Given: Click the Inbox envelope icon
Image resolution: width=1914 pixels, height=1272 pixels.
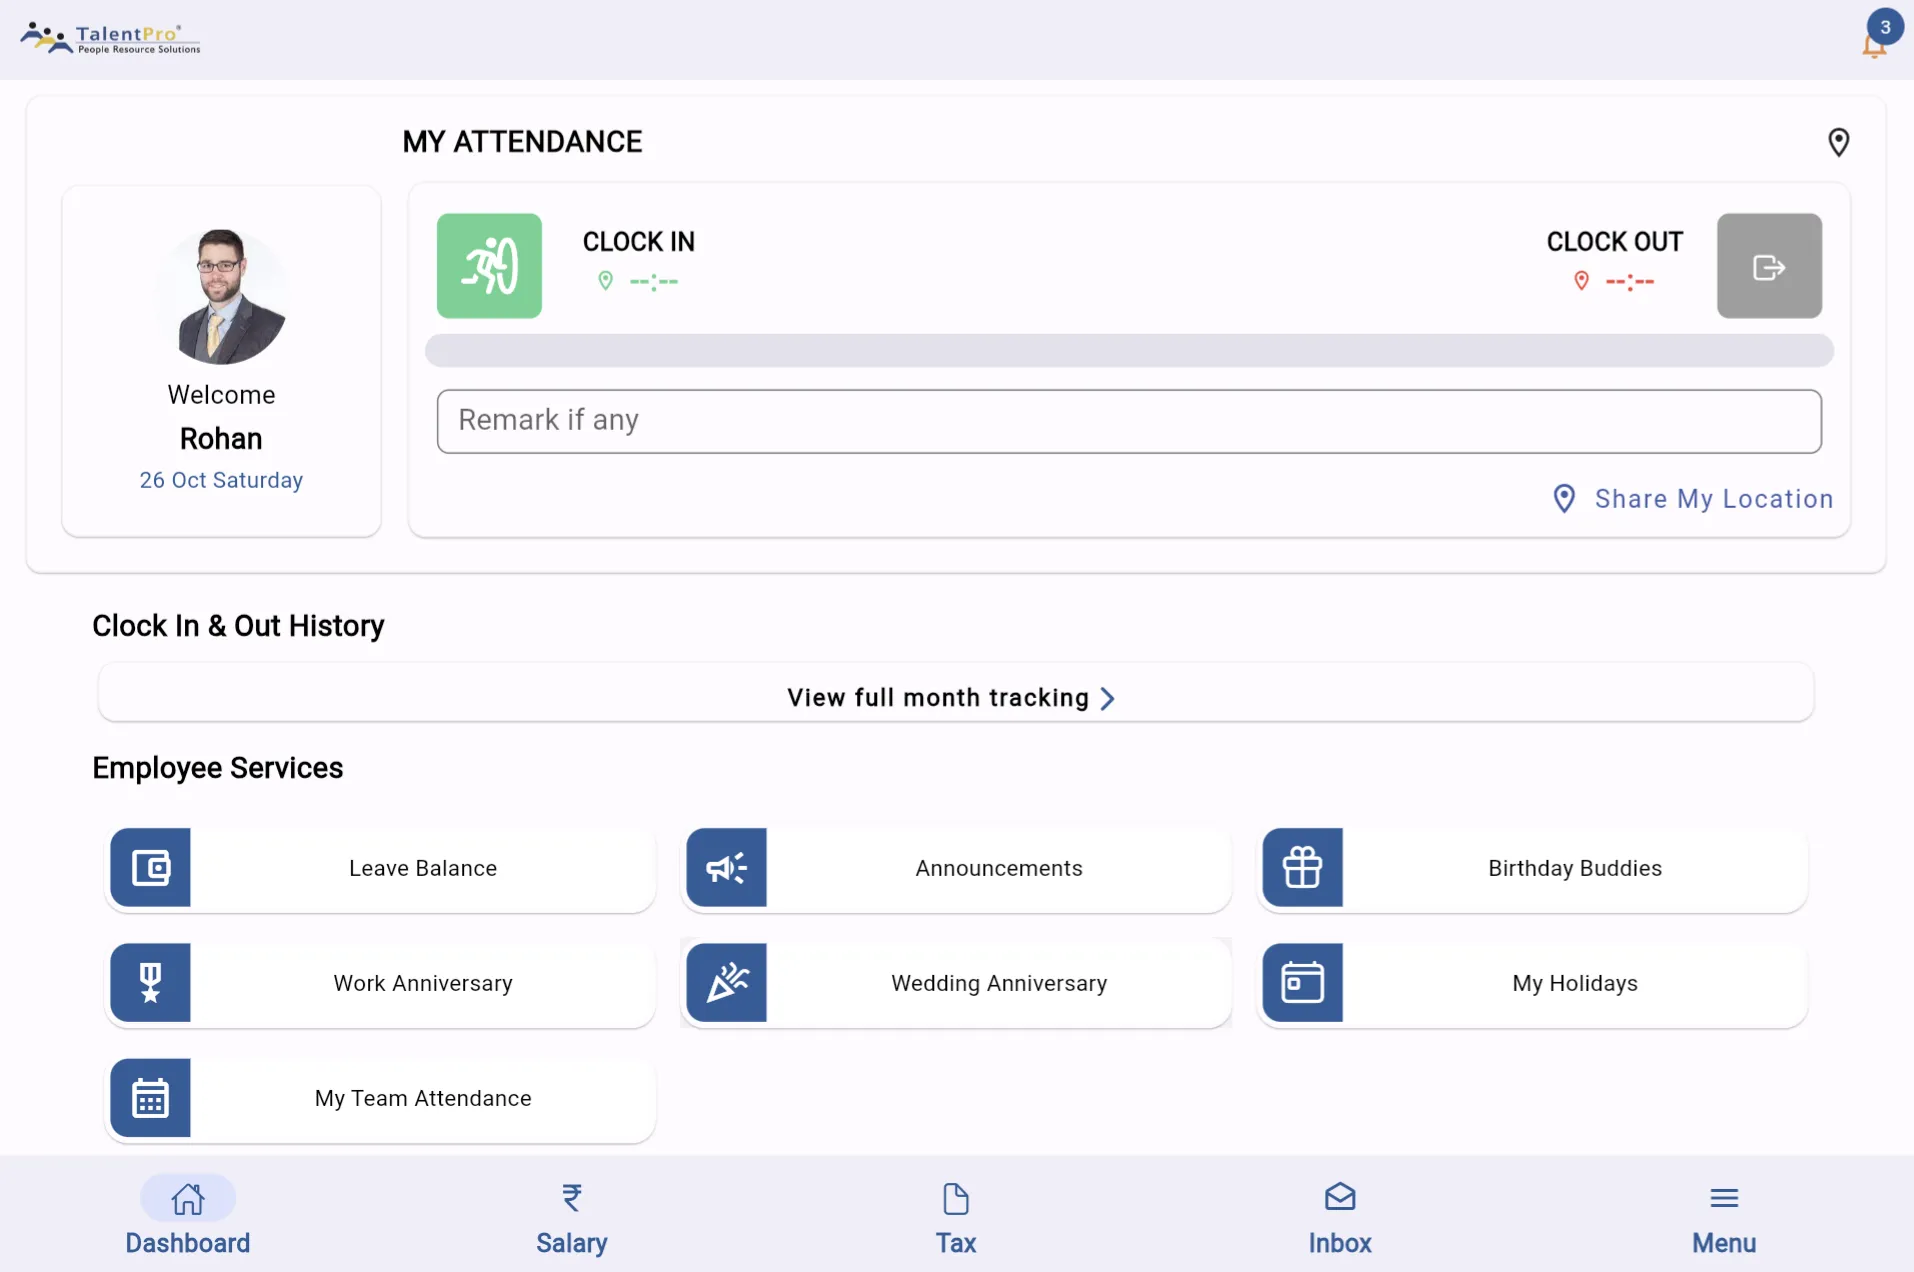Looking at the screenshot, I should 1340,1197.
